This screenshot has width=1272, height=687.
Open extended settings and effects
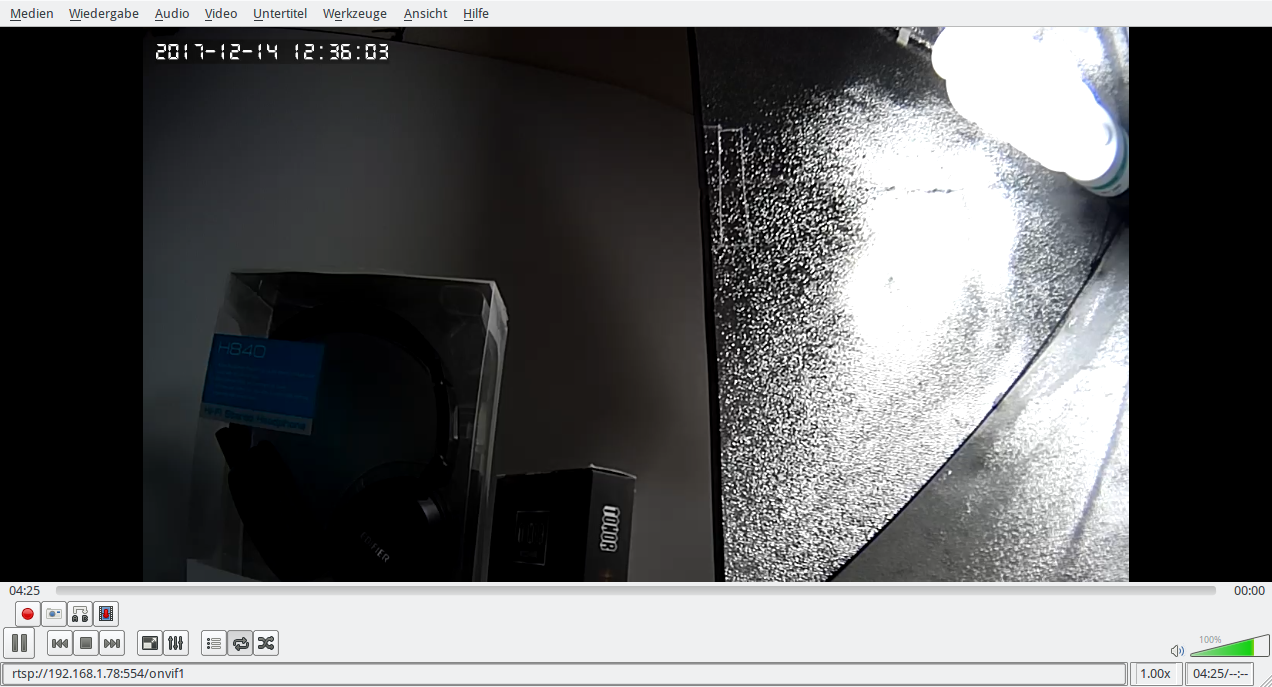(x=175, y=643)
